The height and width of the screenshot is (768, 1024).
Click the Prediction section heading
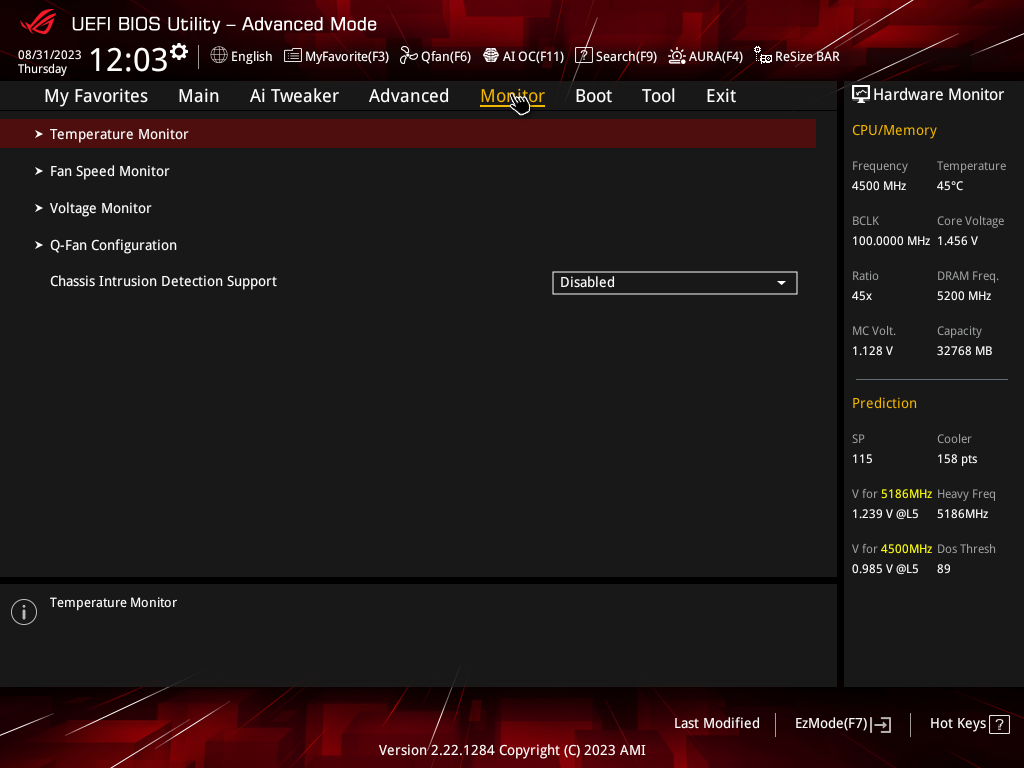click(x=884, y=404)
